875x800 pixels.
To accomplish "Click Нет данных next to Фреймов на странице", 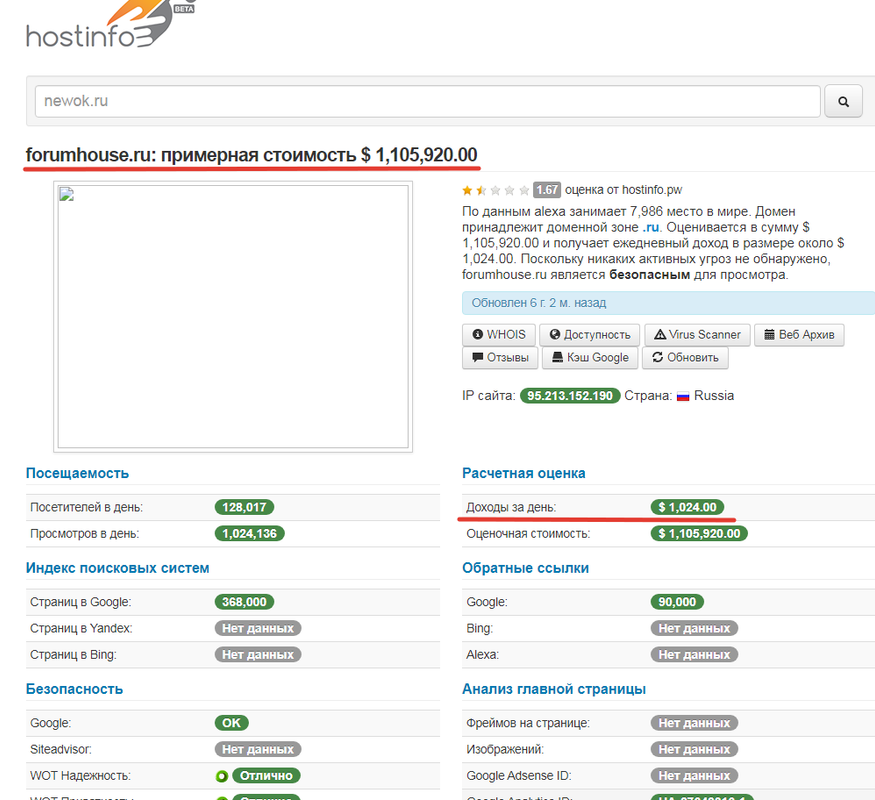I will (694, 723).
